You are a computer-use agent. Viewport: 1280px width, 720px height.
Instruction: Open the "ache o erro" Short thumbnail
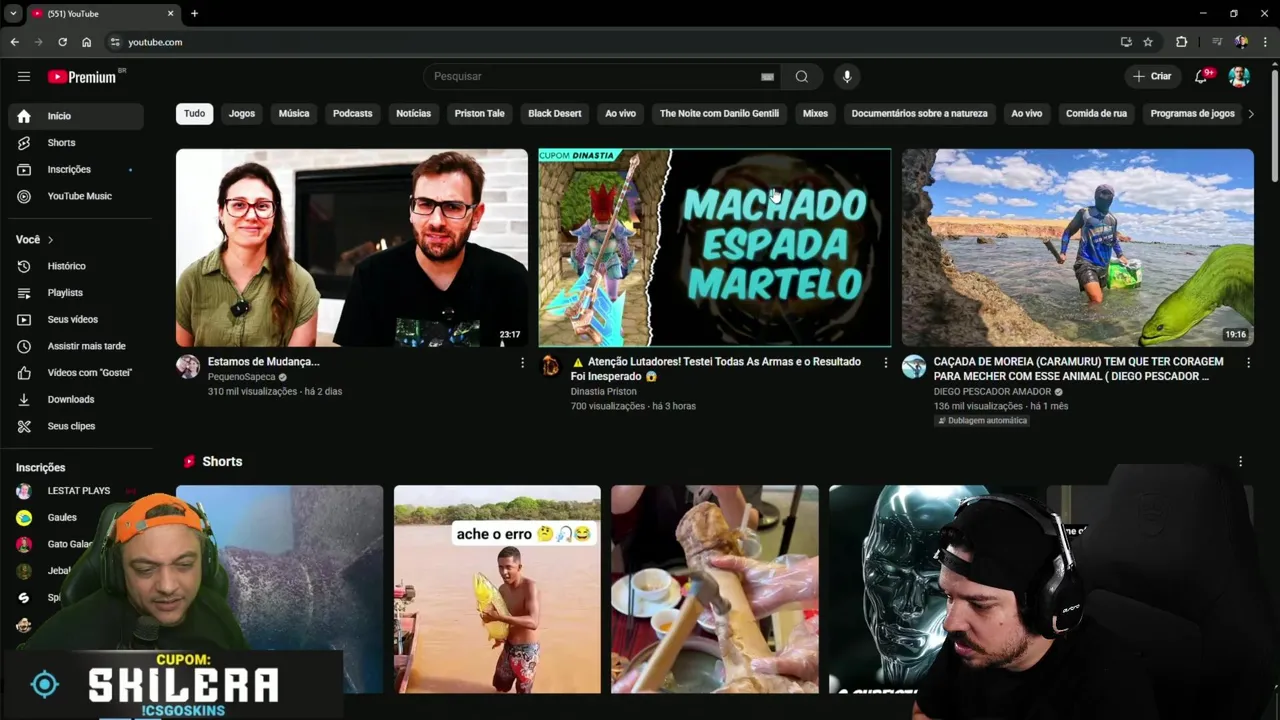(497, 589)
